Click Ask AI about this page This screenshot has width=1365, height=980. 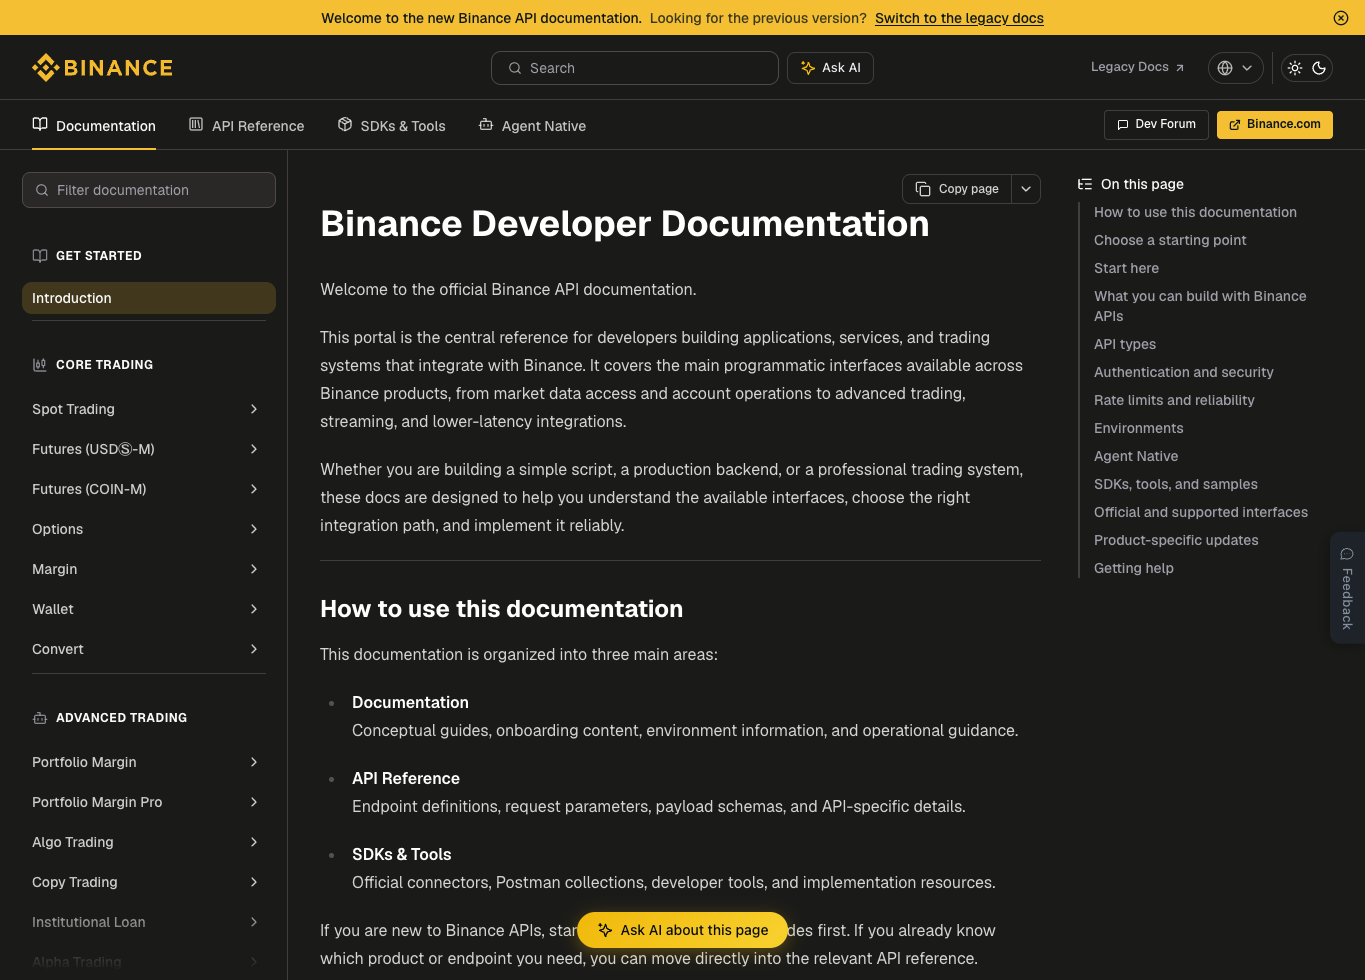coord(683,930)
